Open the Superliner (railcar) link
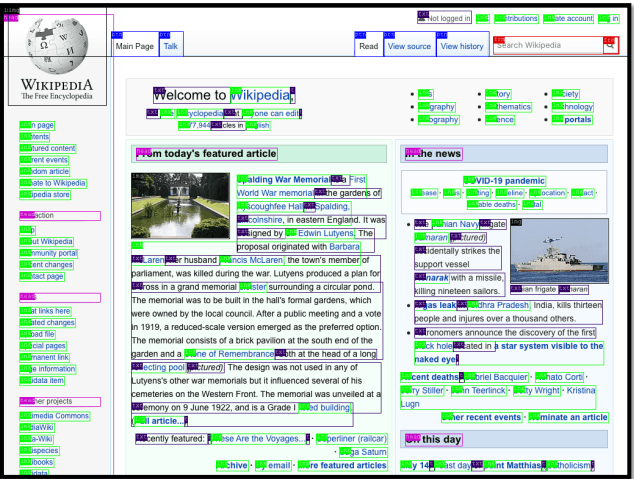Viewport: 634px width, 479px height. pyautogui.click(x=352, y=439)
